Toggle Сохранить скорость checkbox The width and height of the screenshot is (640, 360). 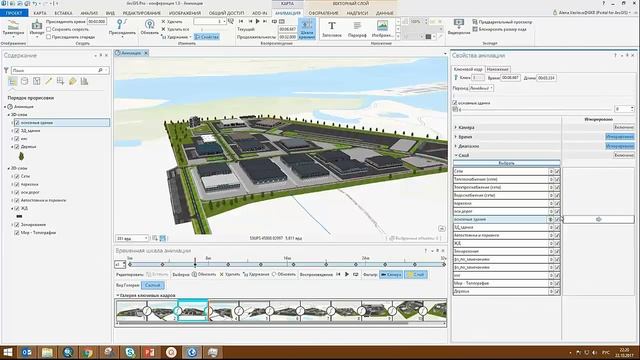pos(49,29)
